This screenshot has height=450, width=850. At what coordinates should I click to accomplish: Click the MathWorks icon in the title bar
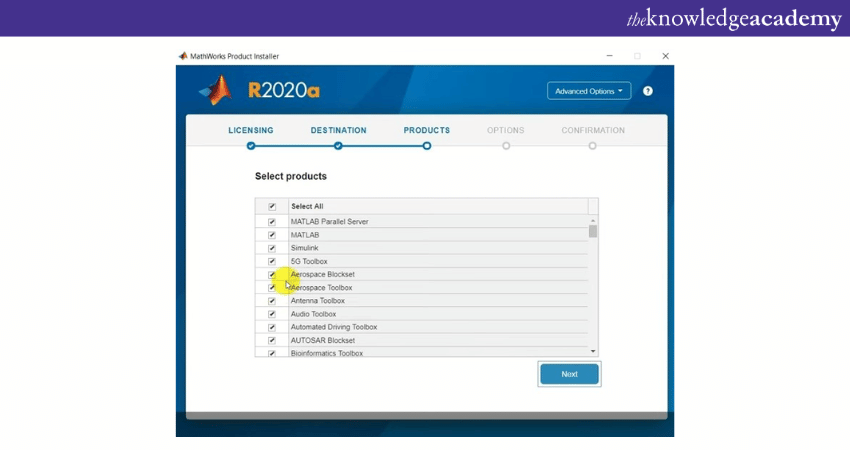click(182, 56)
